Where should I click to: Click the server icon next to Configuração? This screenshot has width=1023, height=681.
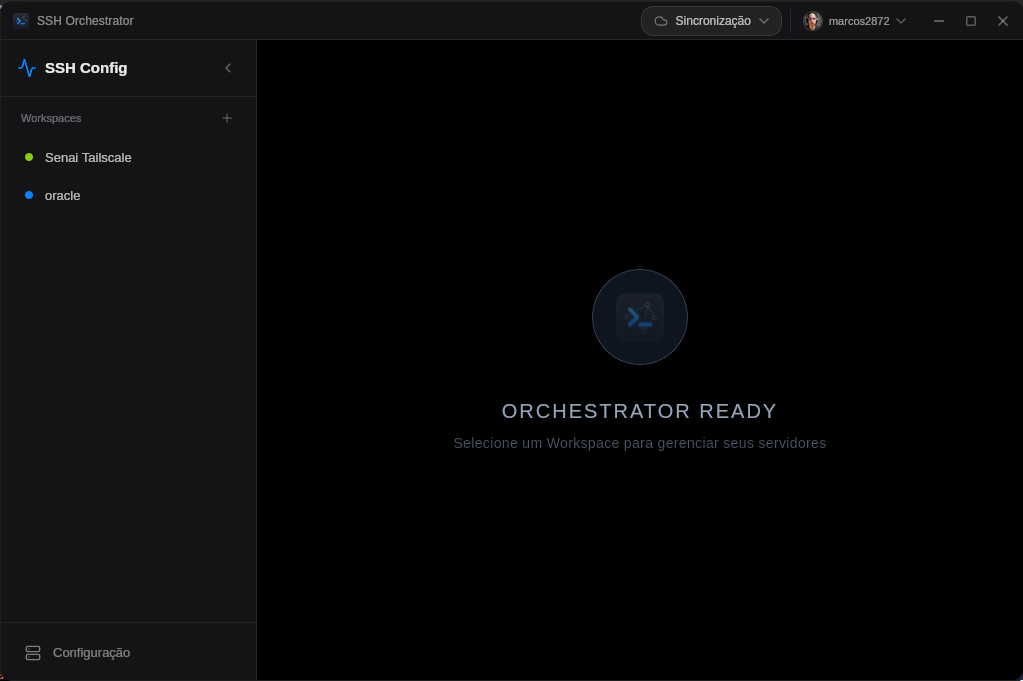pyautogui.click(x=33, y=653)
